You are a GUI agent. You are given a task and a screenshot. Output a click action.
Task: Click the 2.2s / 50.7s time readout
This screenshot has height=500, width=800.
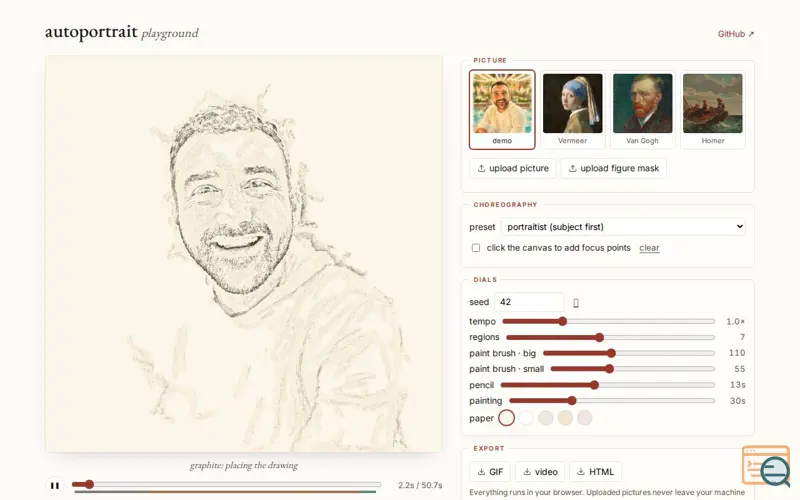tap(420, 485)
